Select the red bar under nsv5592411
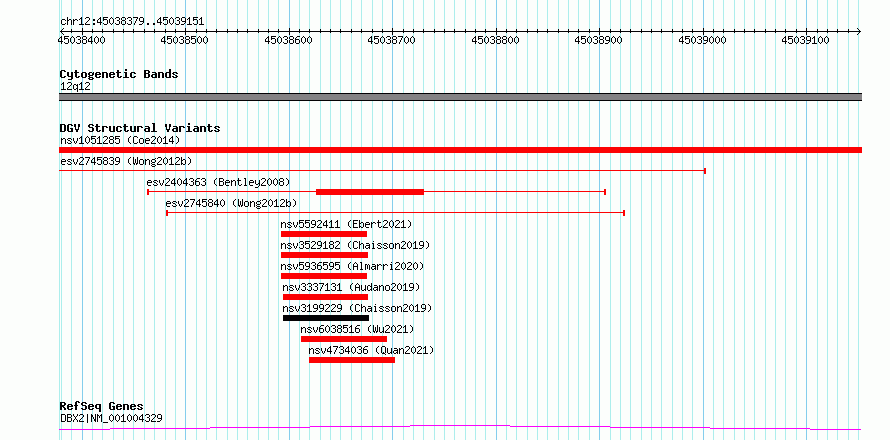This screenshot has height=440, width=890. (324, 234)
